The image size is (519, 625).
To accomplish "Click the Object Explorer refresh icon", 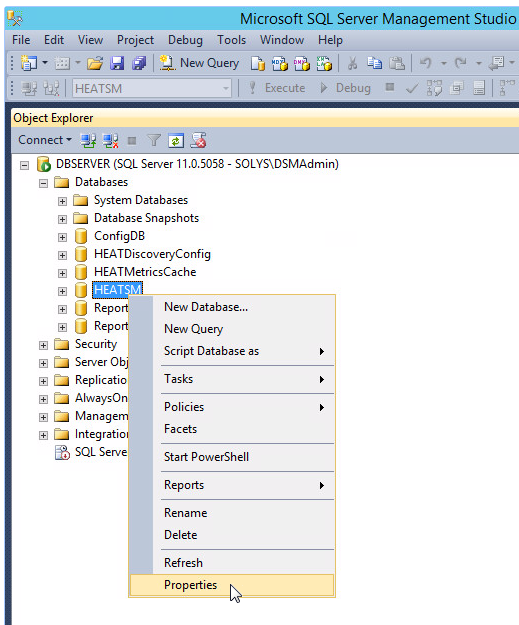I will 176,141.
